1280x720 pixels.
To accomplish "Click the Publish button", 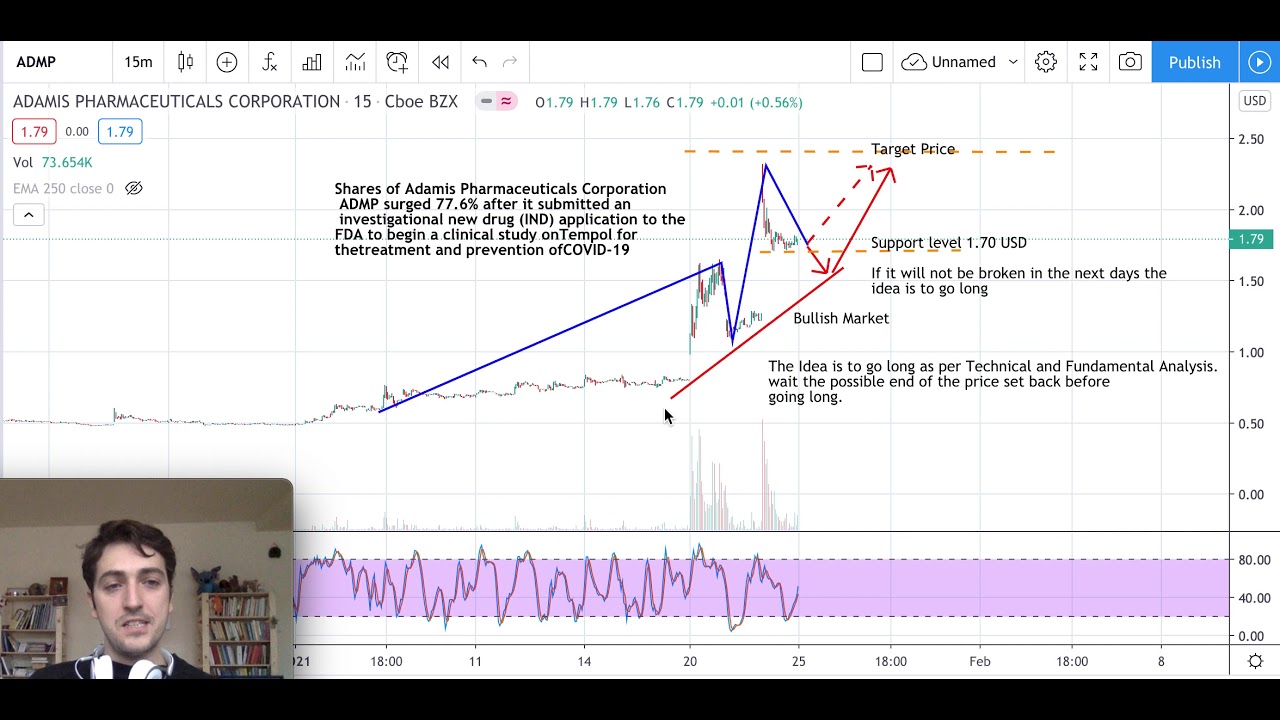I will (x=1195, y=62).
